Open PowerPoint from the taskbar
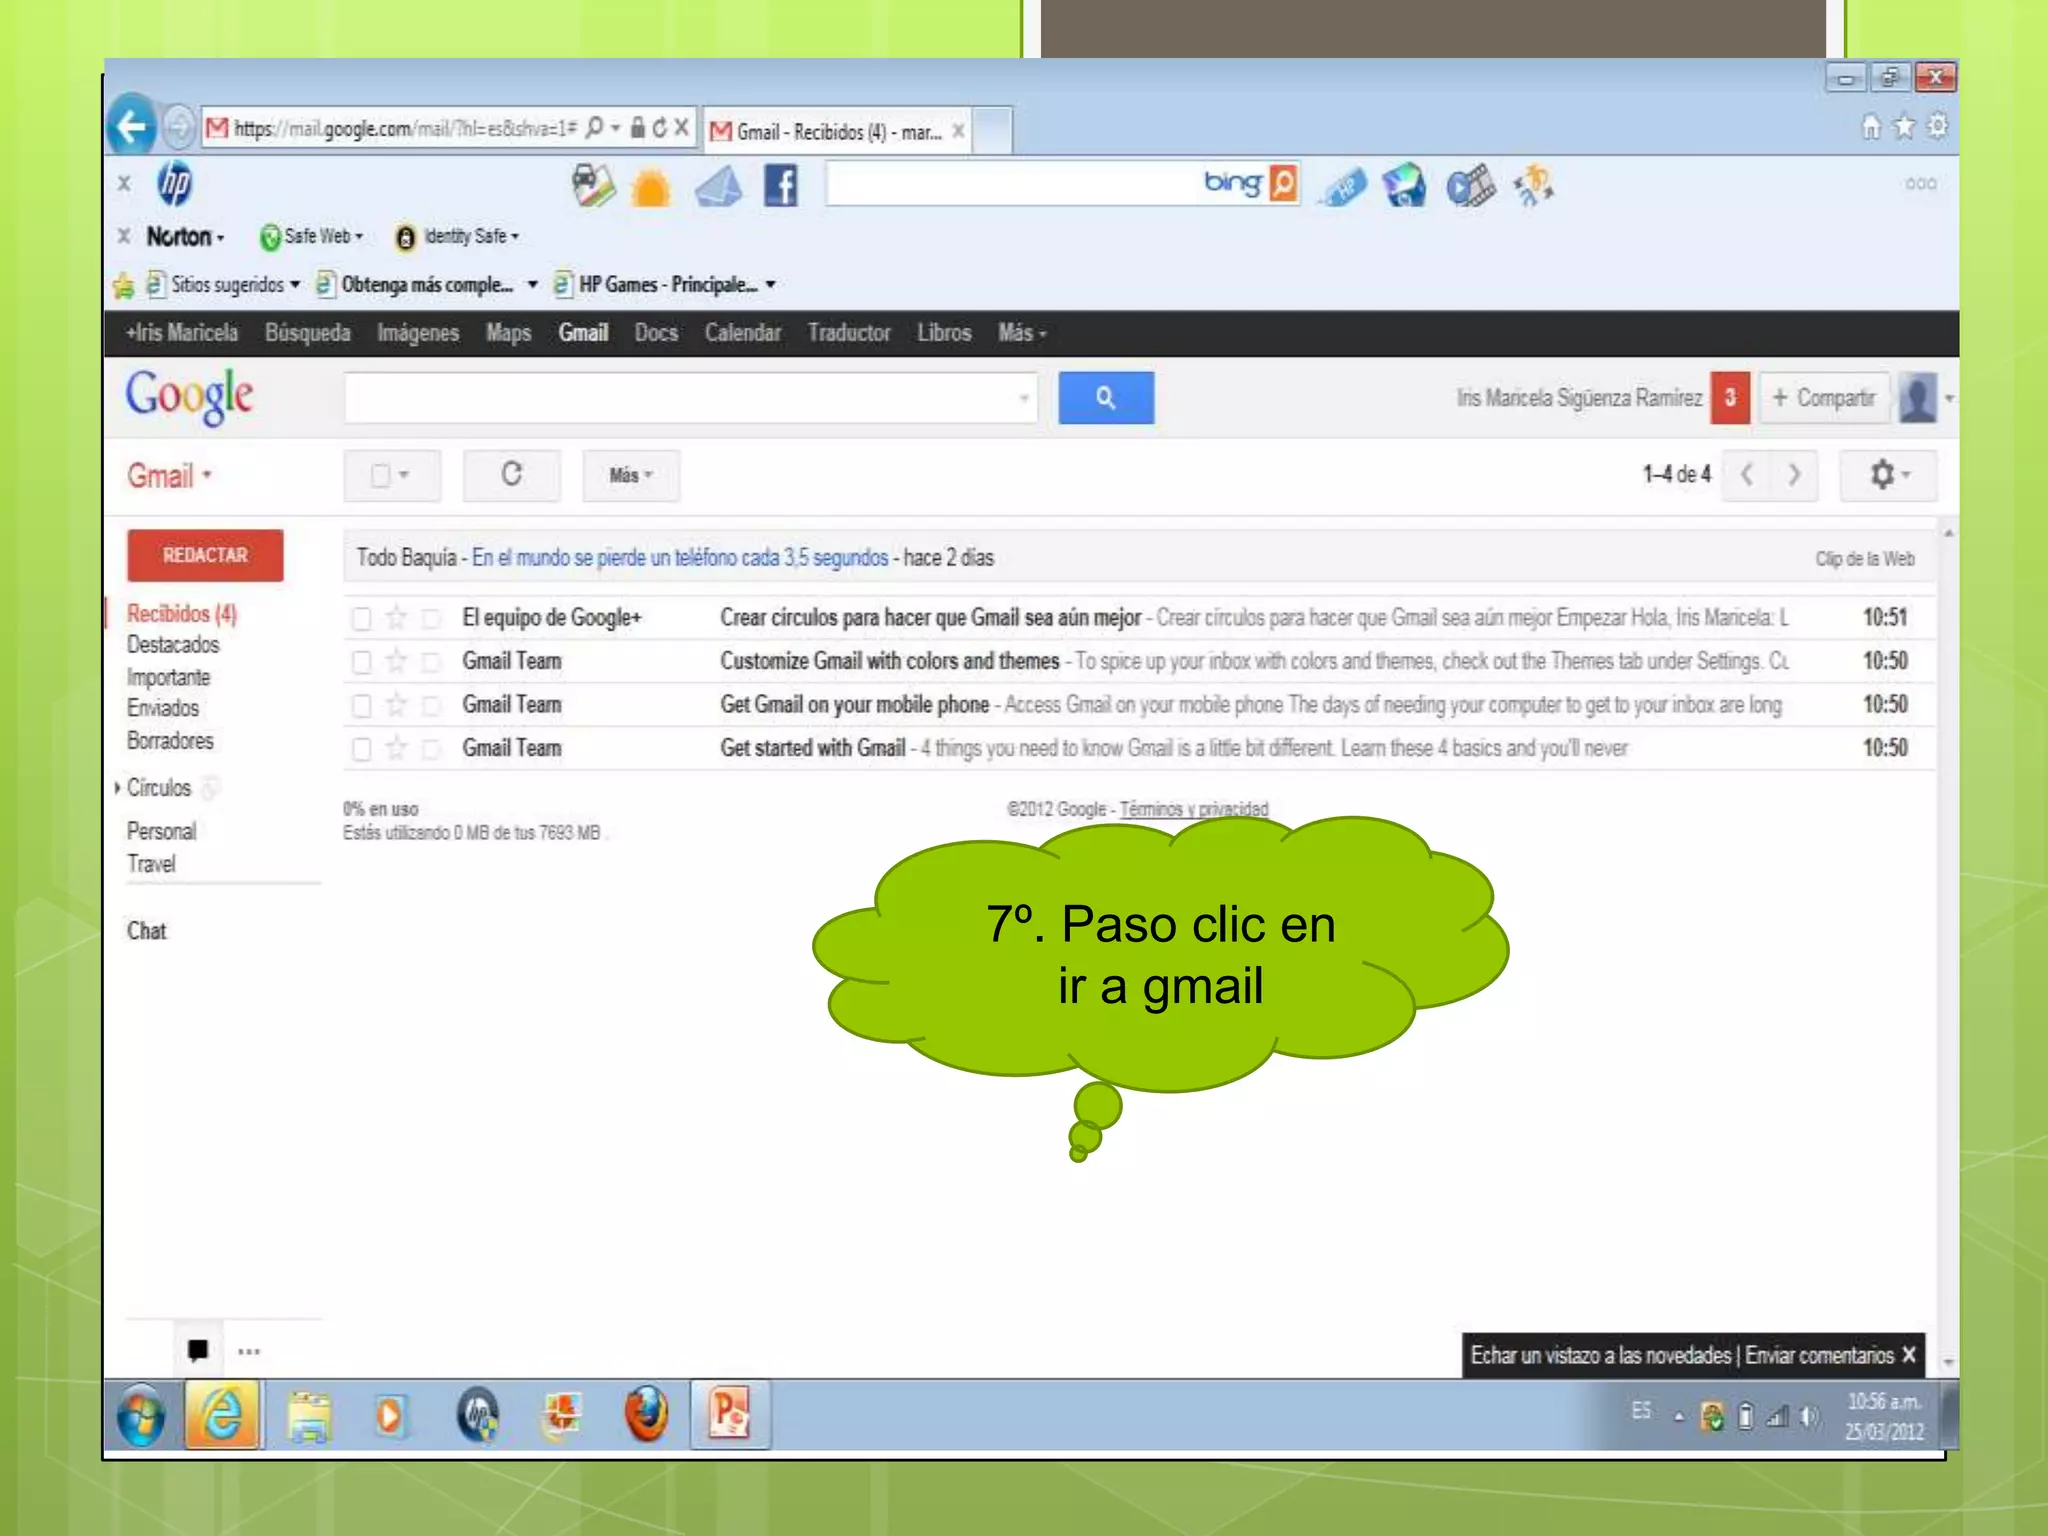Viewport: 2048px width, 1536px height. (x=730, y=1415)
